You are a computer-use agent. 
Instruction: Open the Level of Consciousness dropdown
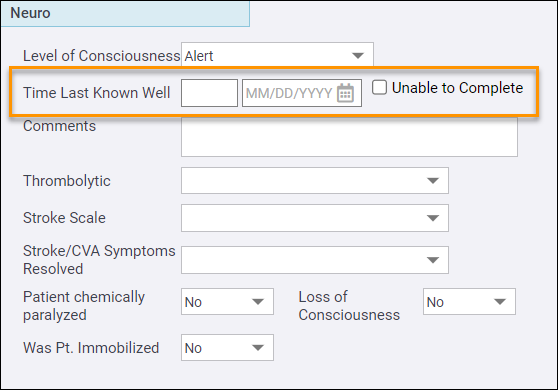[x=277, y=55]
